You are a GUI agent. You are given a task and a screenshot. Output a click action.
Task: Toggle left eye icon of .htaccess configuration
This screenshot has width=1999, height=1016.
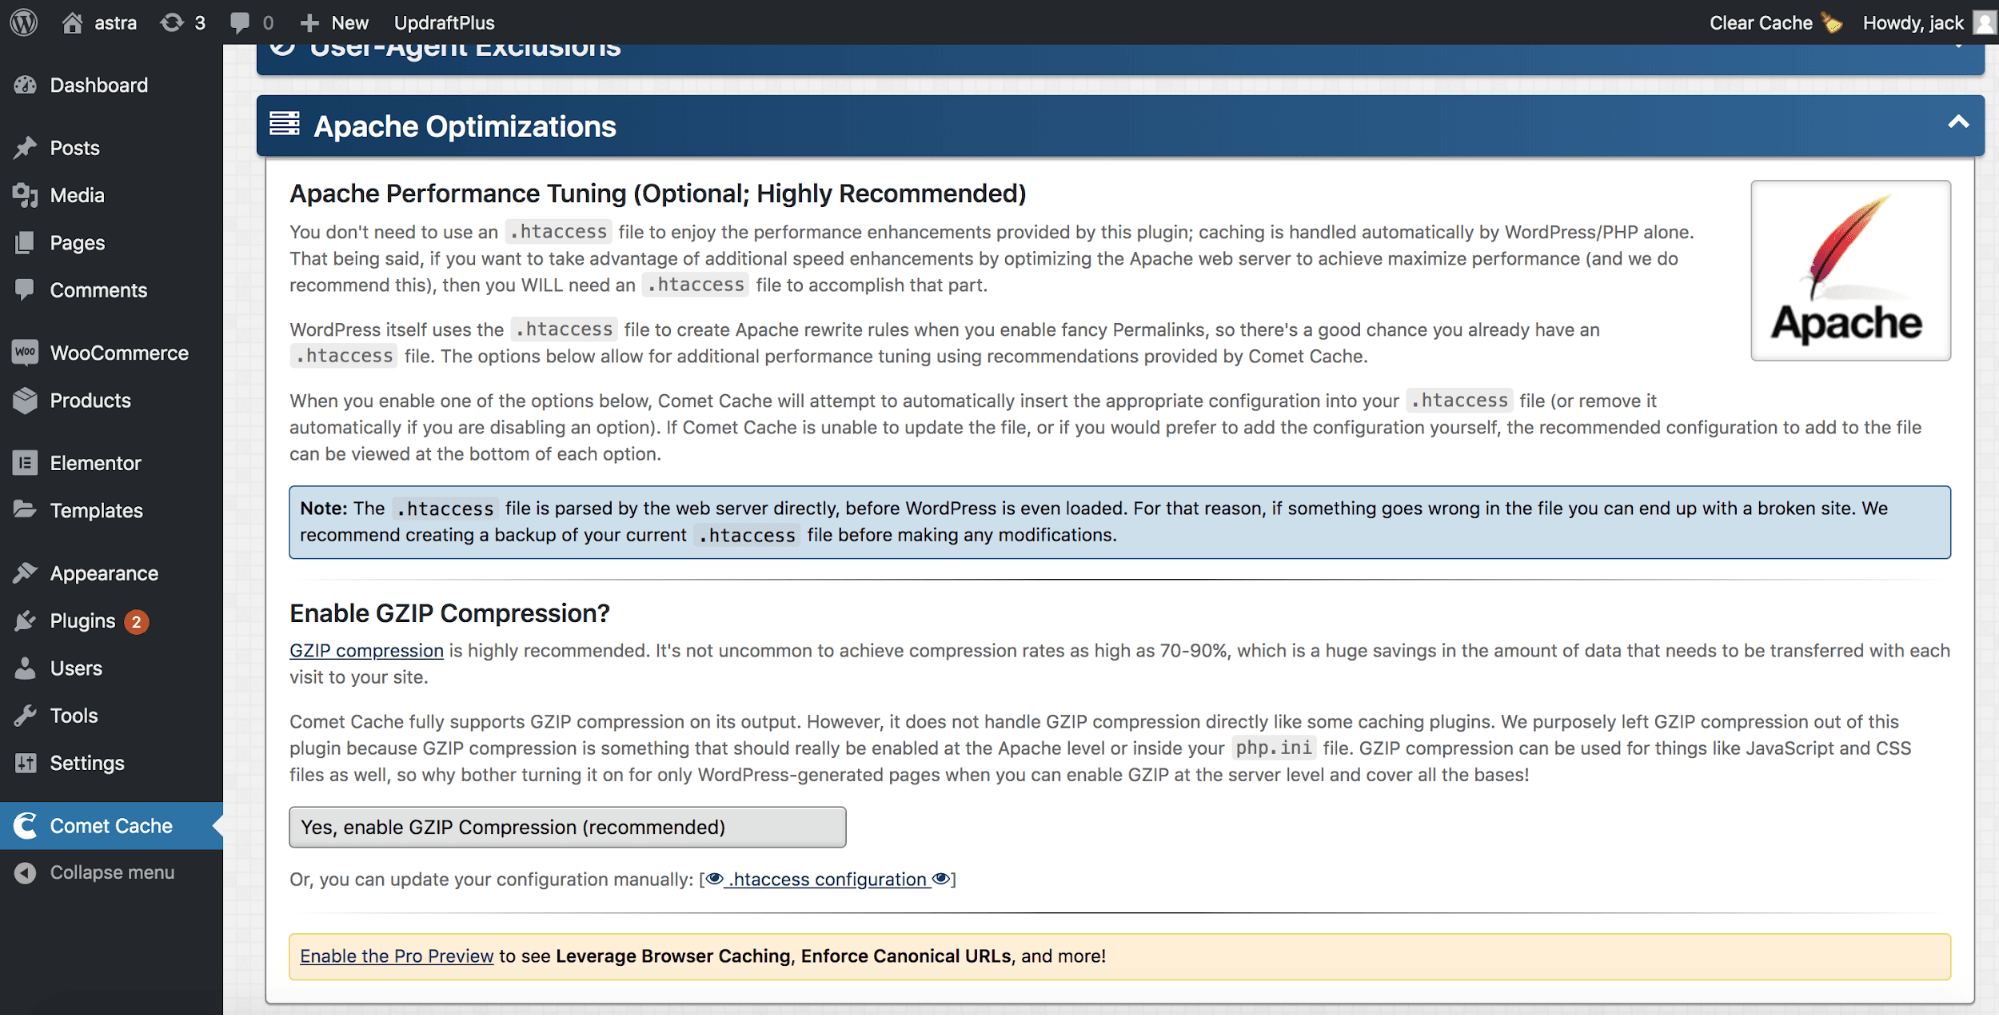coord(715,879)
